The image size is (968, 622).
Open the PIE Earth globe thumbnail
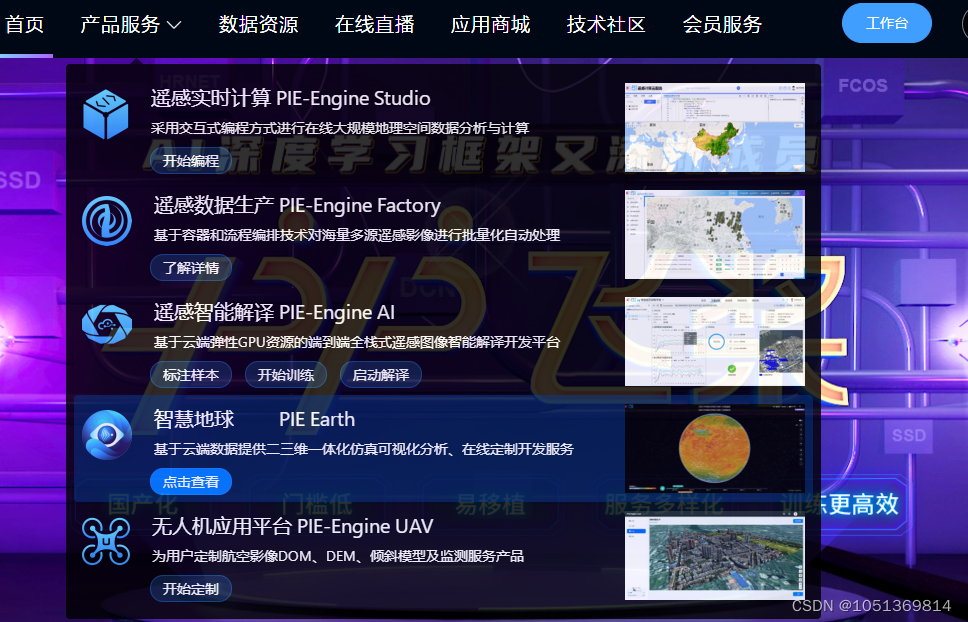click(x=715, y=448)
